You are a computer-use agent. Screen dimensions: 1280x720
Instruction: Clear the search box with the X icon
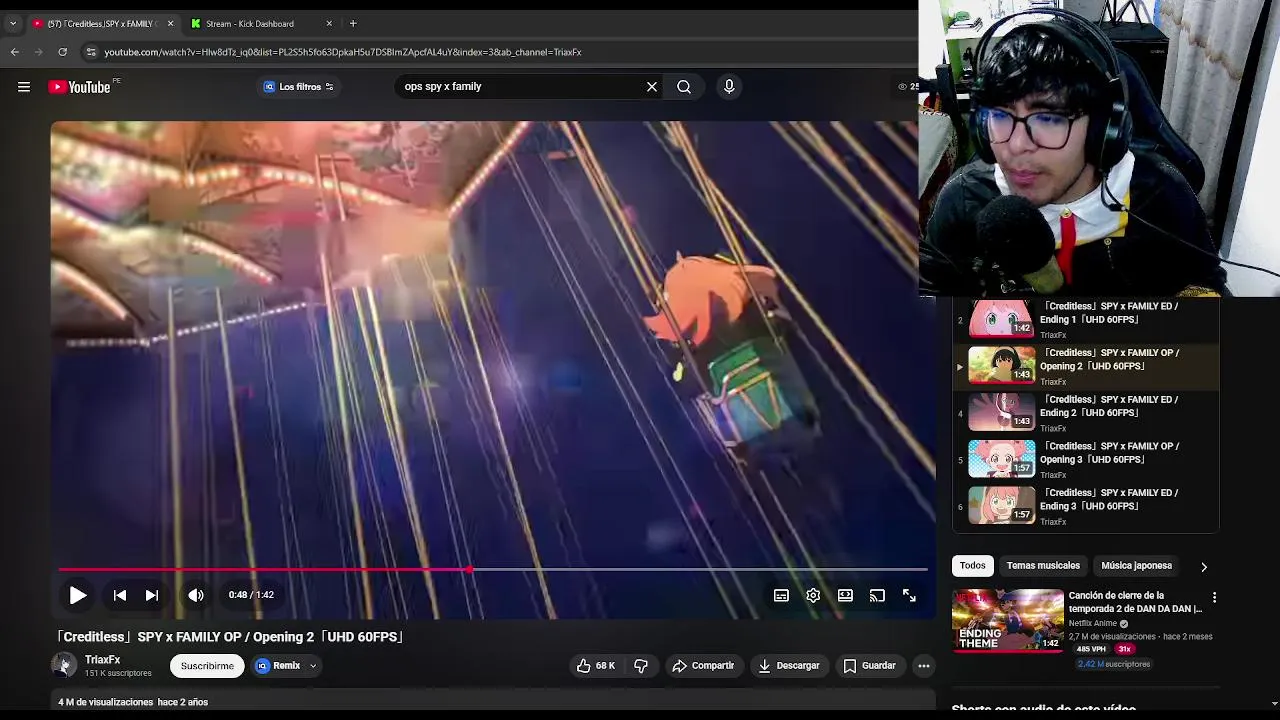click(x=652, y=87)
